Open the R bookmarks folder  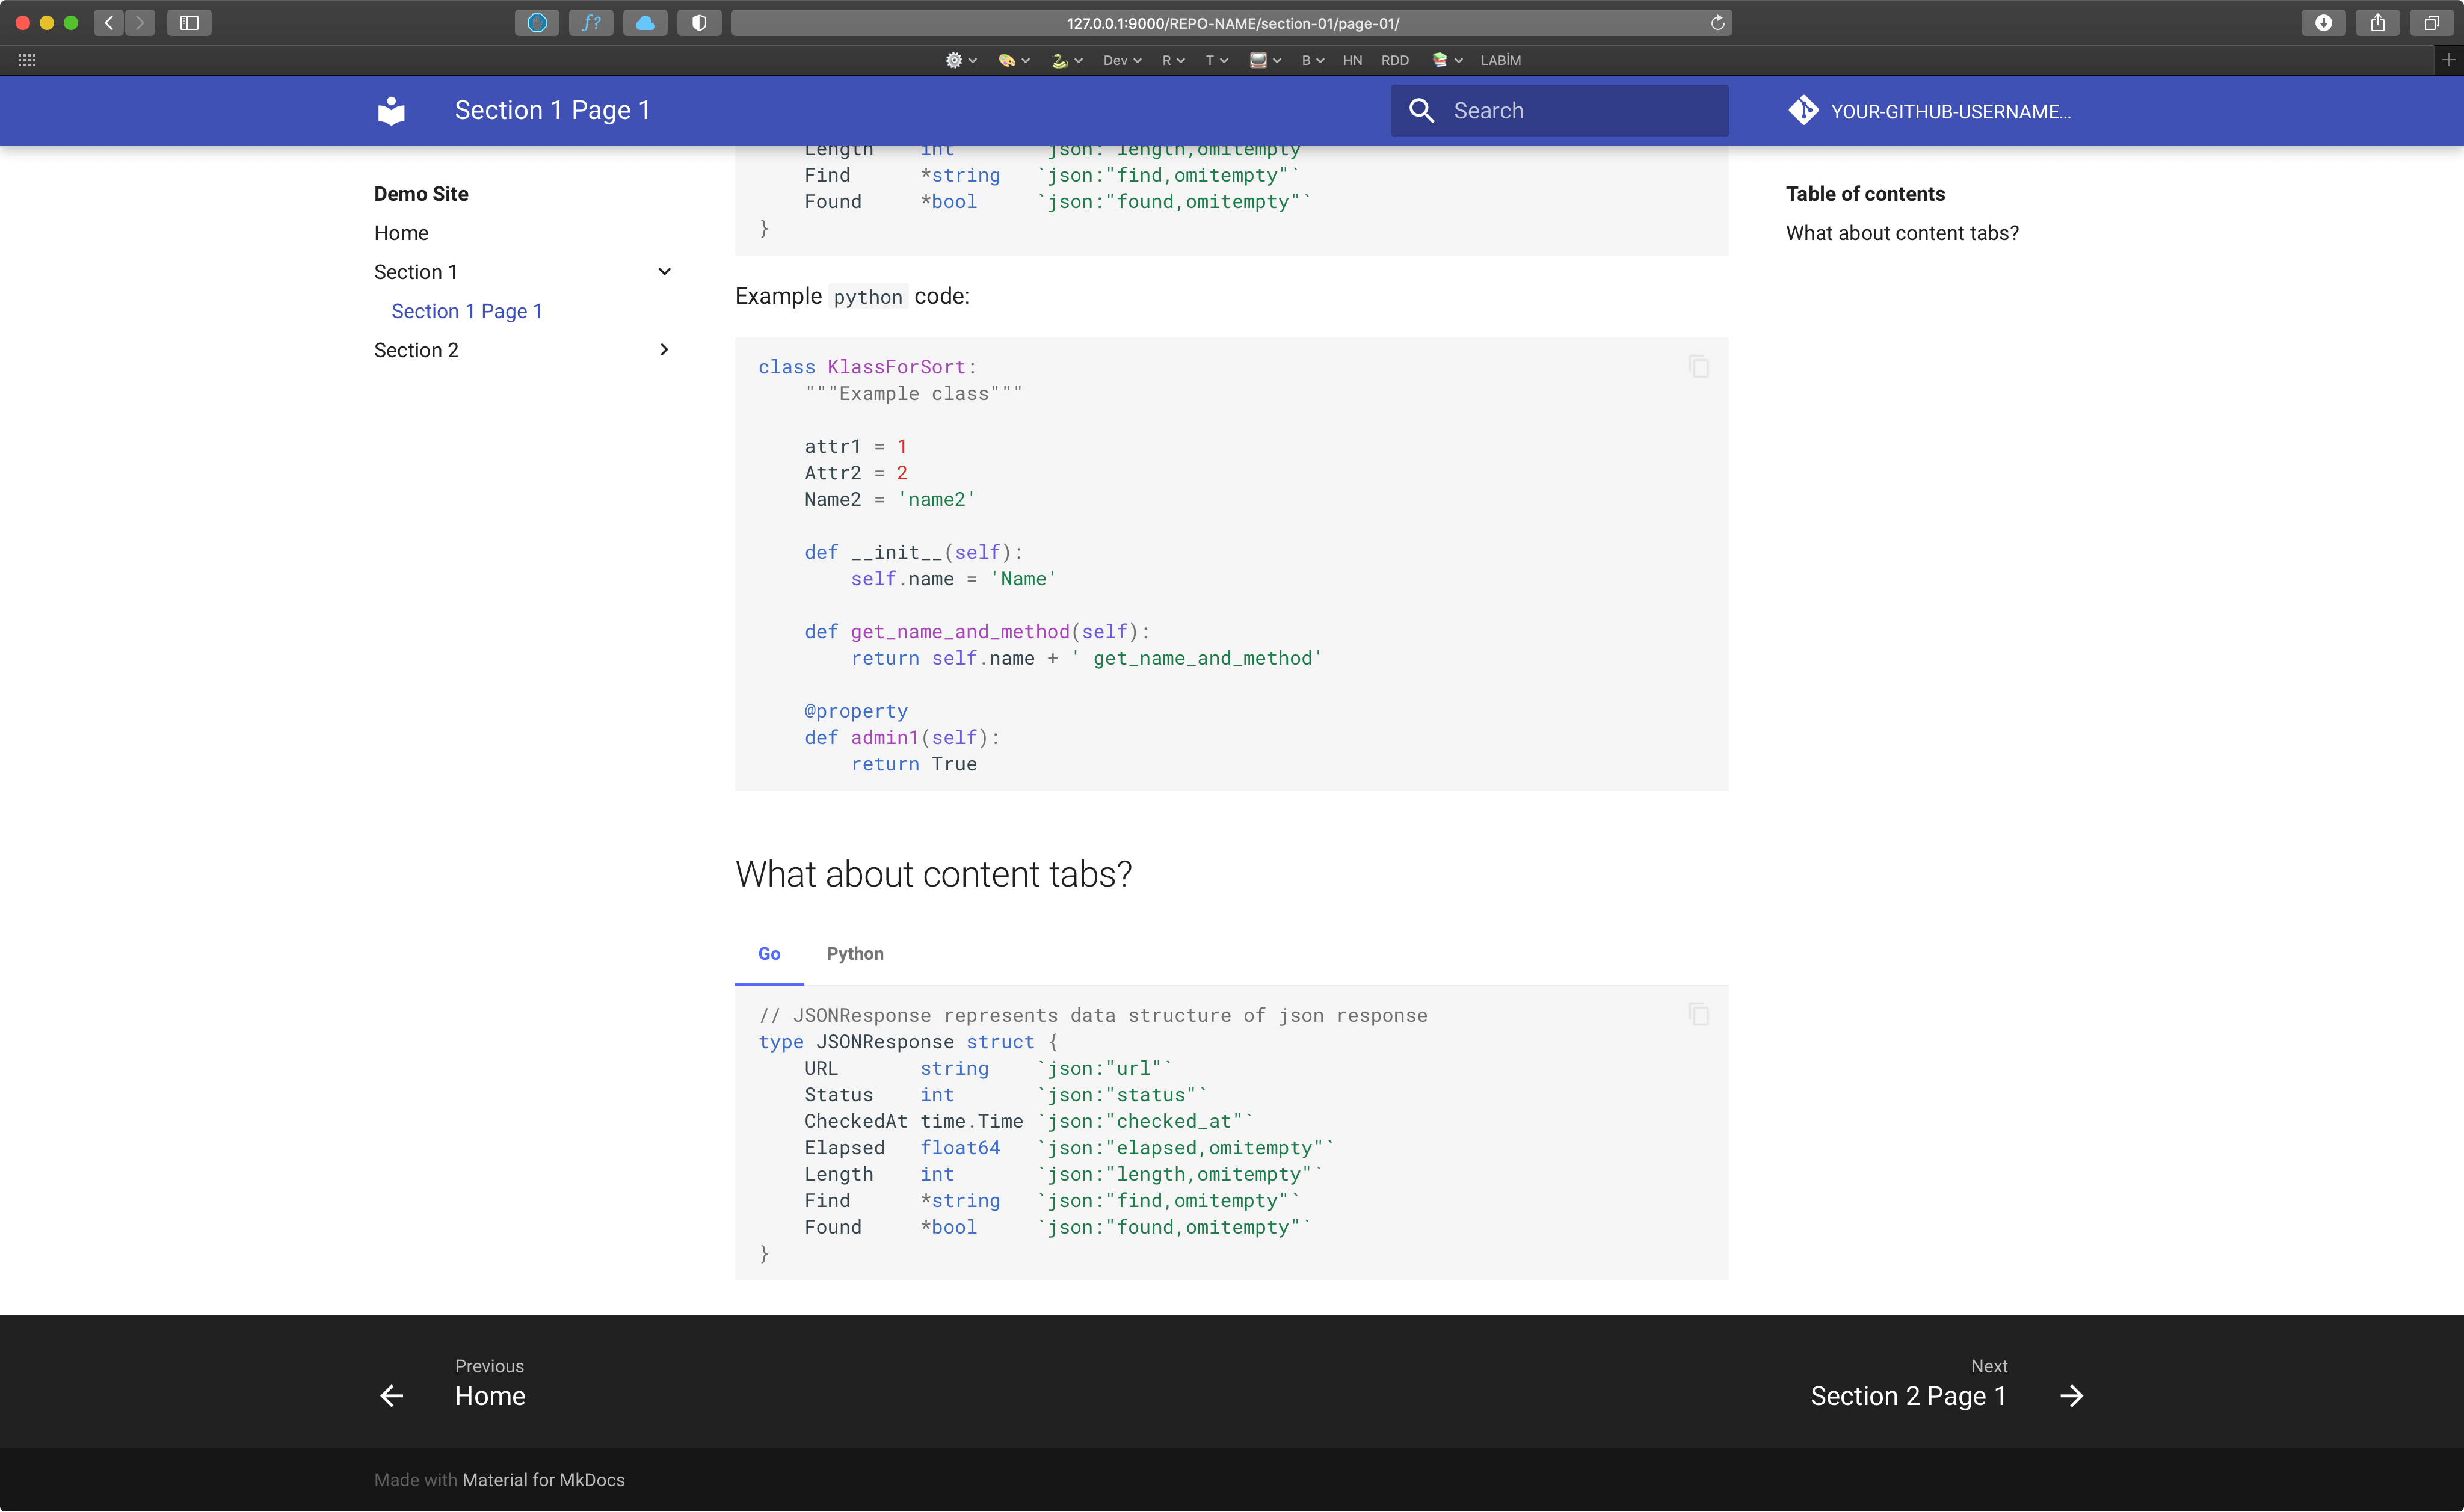tap(1173, 60)
